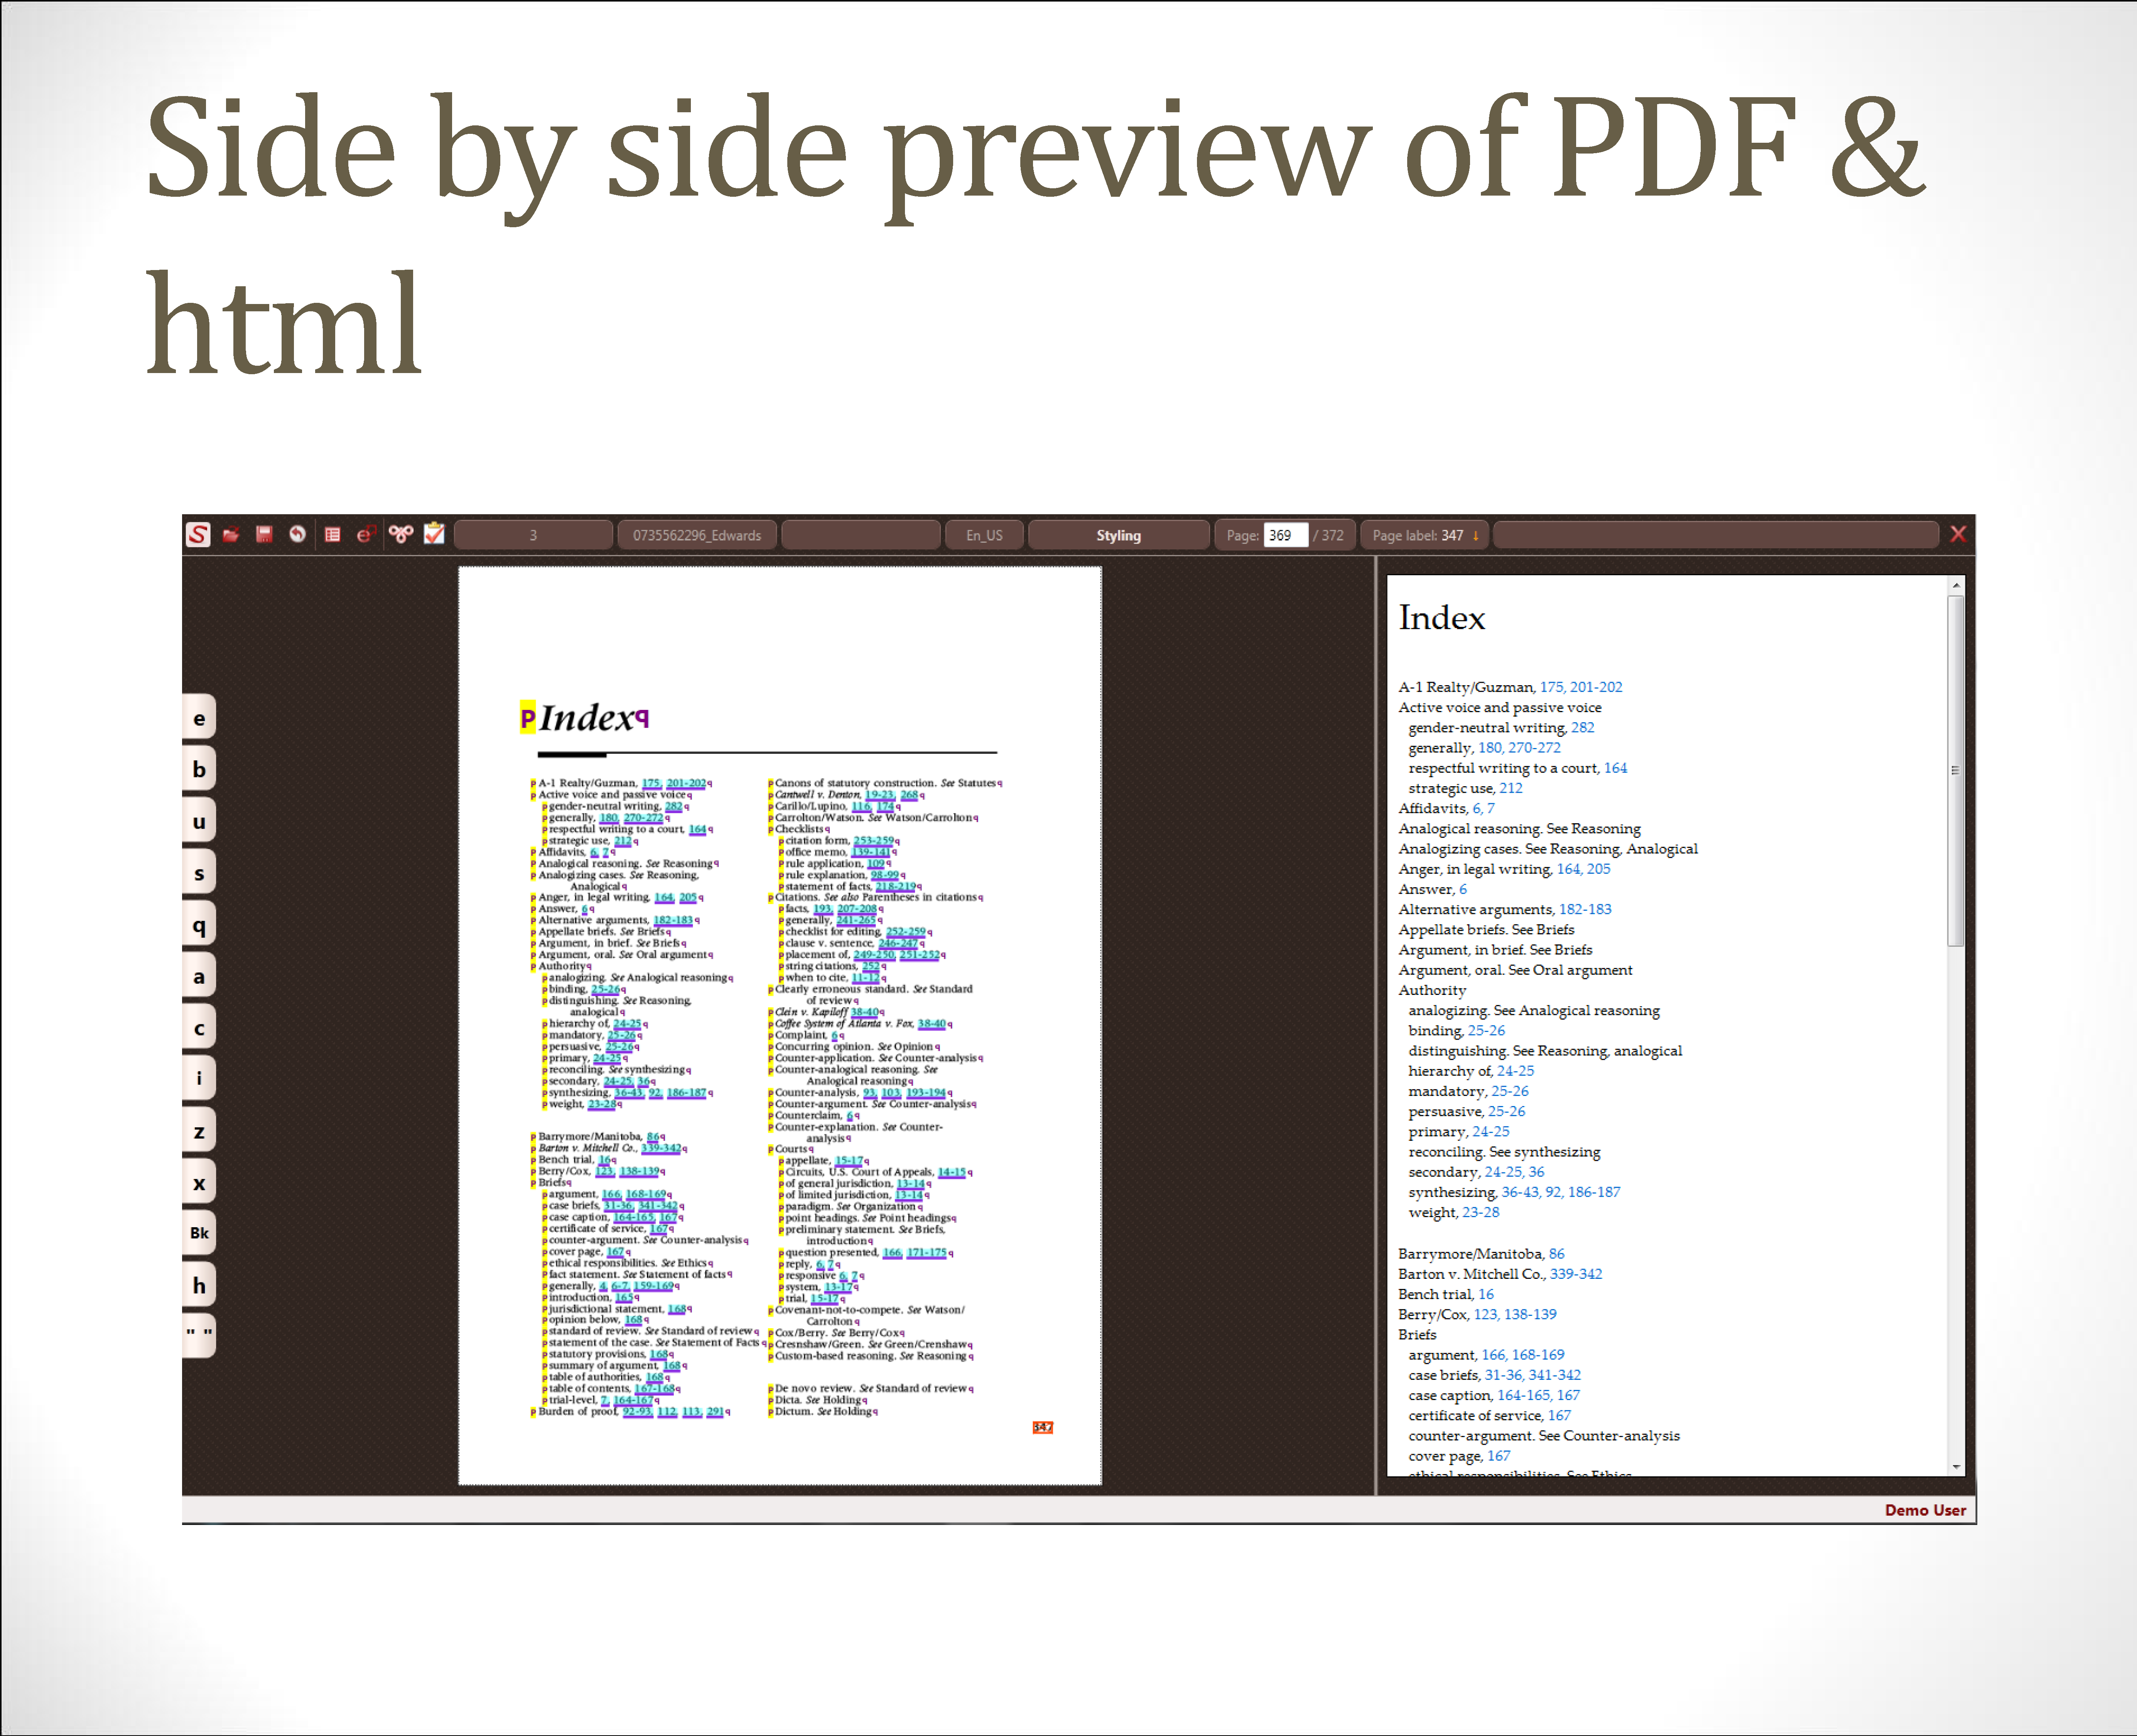Open page link '24-25' for hierarchy of

[1515, 1071]
